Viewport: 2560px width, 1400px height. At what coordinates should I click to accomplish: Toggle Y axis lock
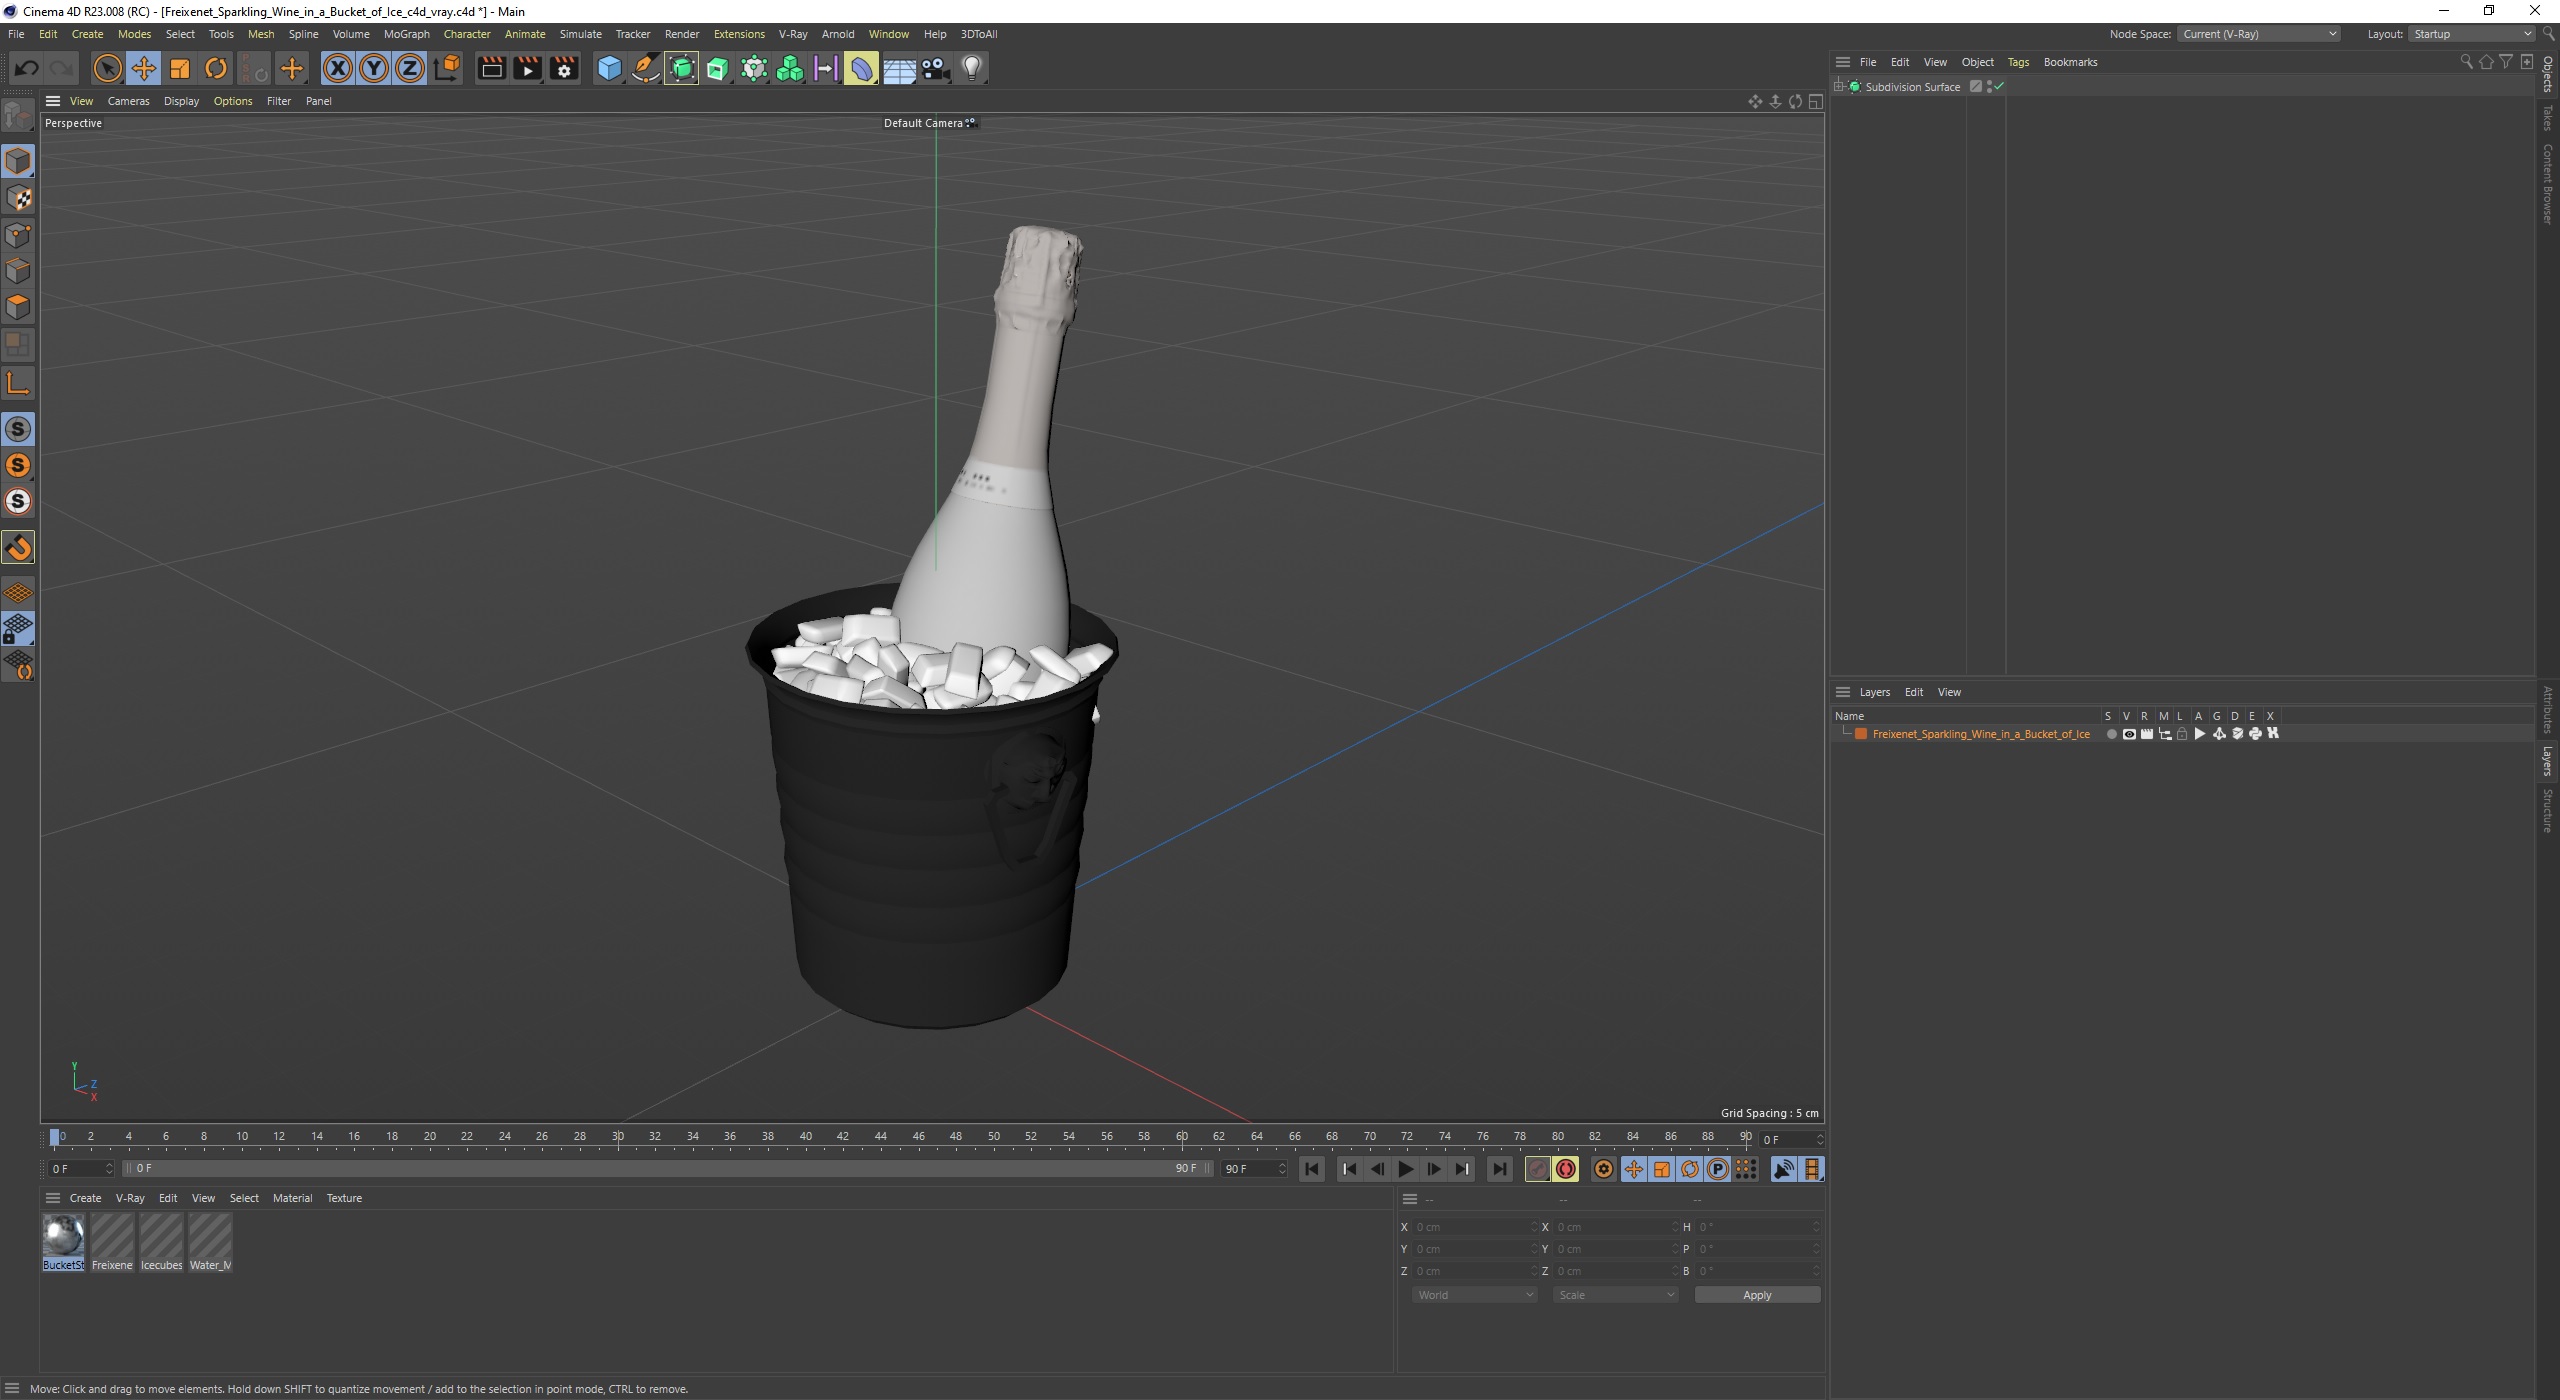point(374,68)
